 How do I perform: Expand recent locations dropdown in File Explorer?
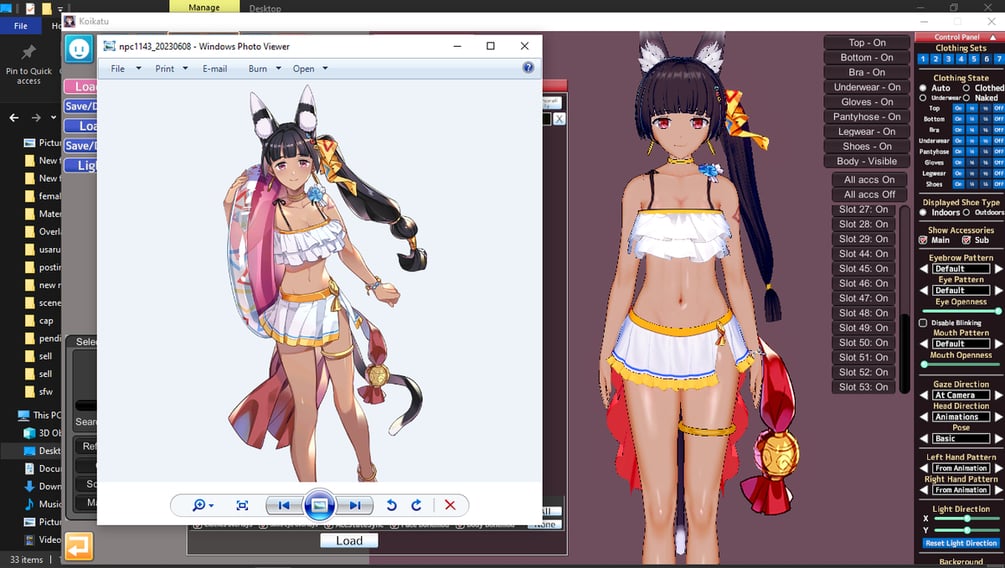pos(53,117)
